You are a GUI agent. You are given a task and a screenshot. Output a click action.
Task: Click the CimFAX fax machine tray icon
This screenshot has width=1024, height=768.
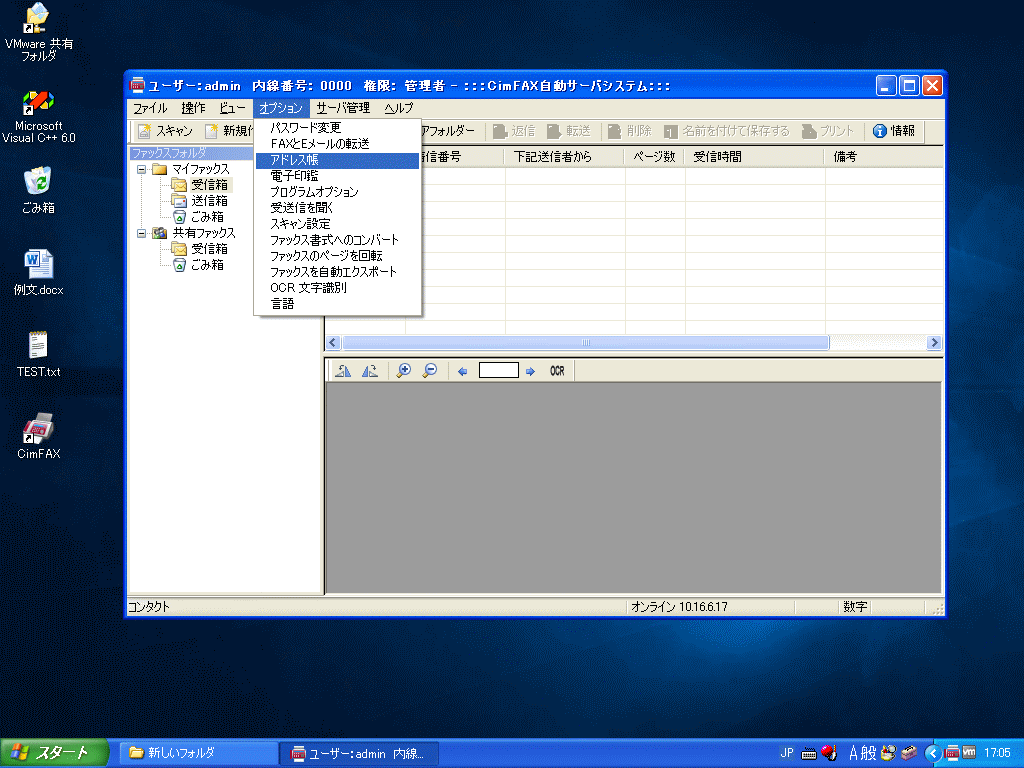point(952,753)
